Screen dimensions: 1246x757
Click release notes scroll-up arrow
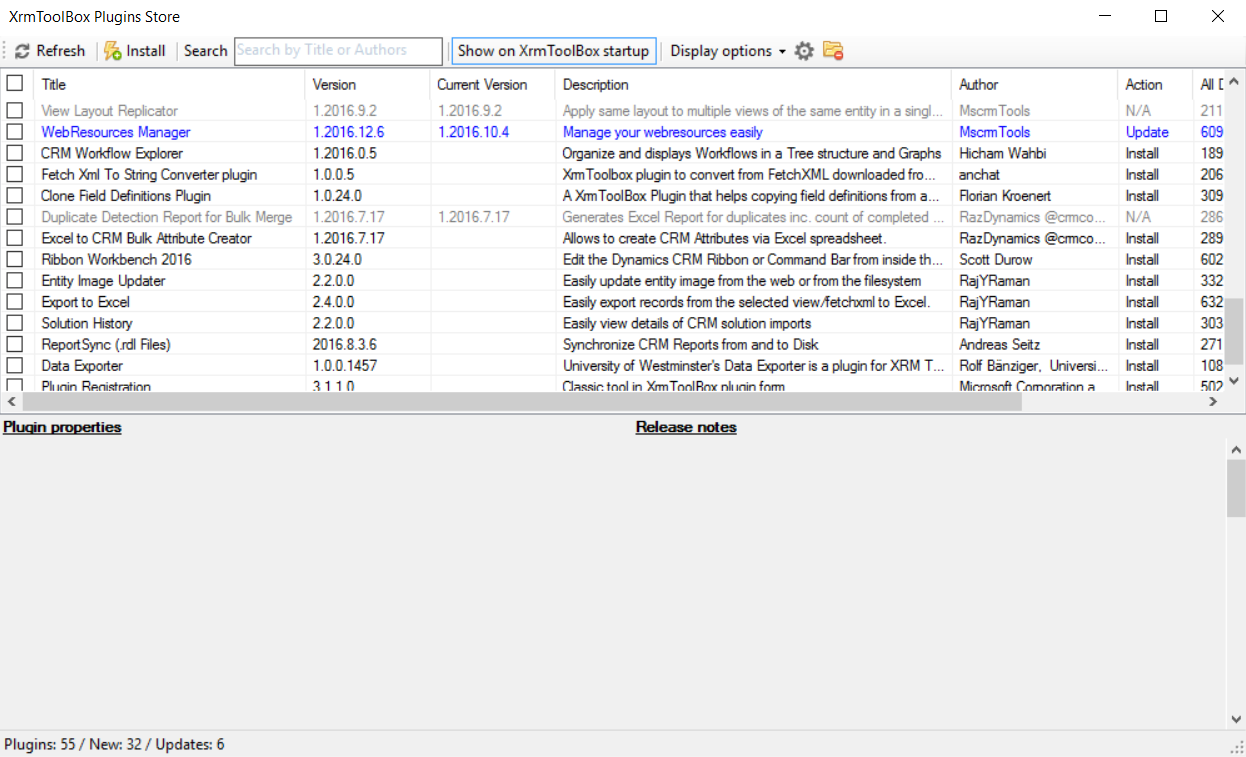[1236, 448]
